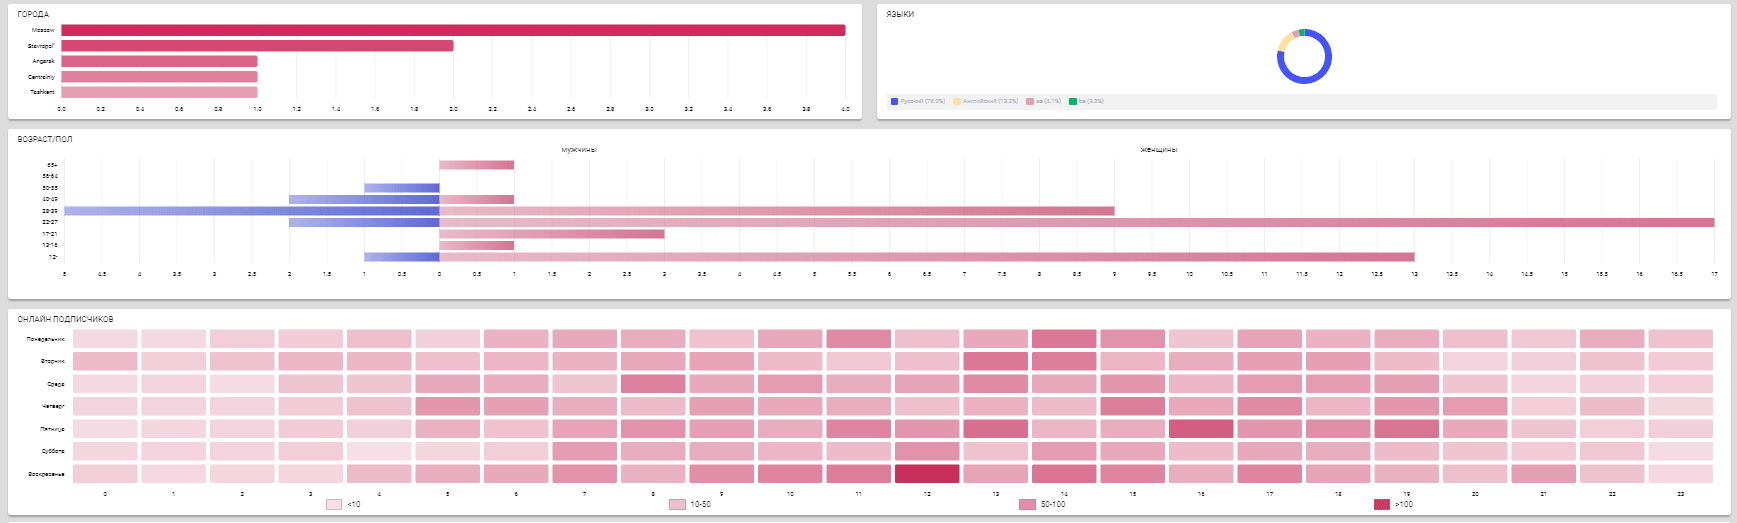Click the darkest Sunday cell at hour 12

coord(927,473)
